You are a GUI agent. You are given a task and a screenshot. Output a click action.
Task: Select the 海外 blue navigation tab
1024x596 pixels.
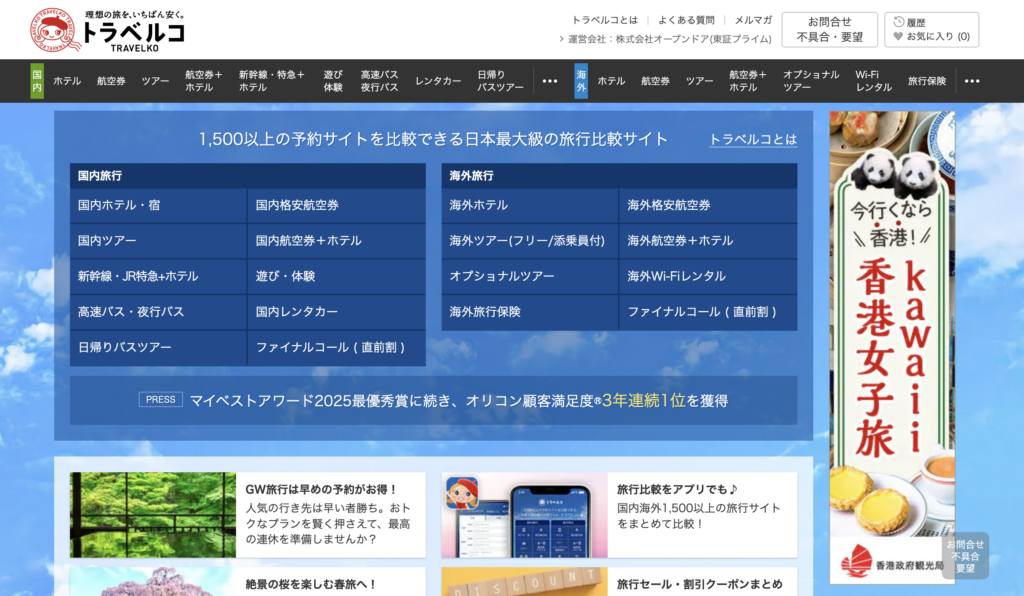[x=581, y=81]
